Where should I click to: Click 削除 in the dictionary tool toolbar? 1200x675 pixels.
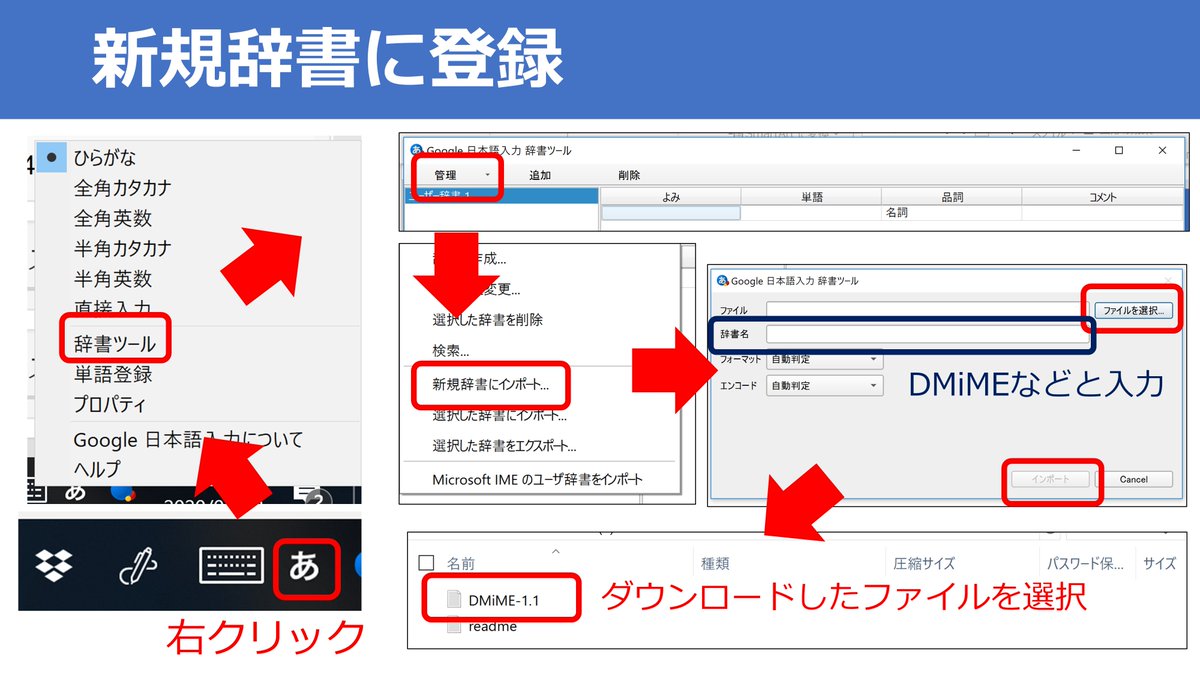[629, 175]
